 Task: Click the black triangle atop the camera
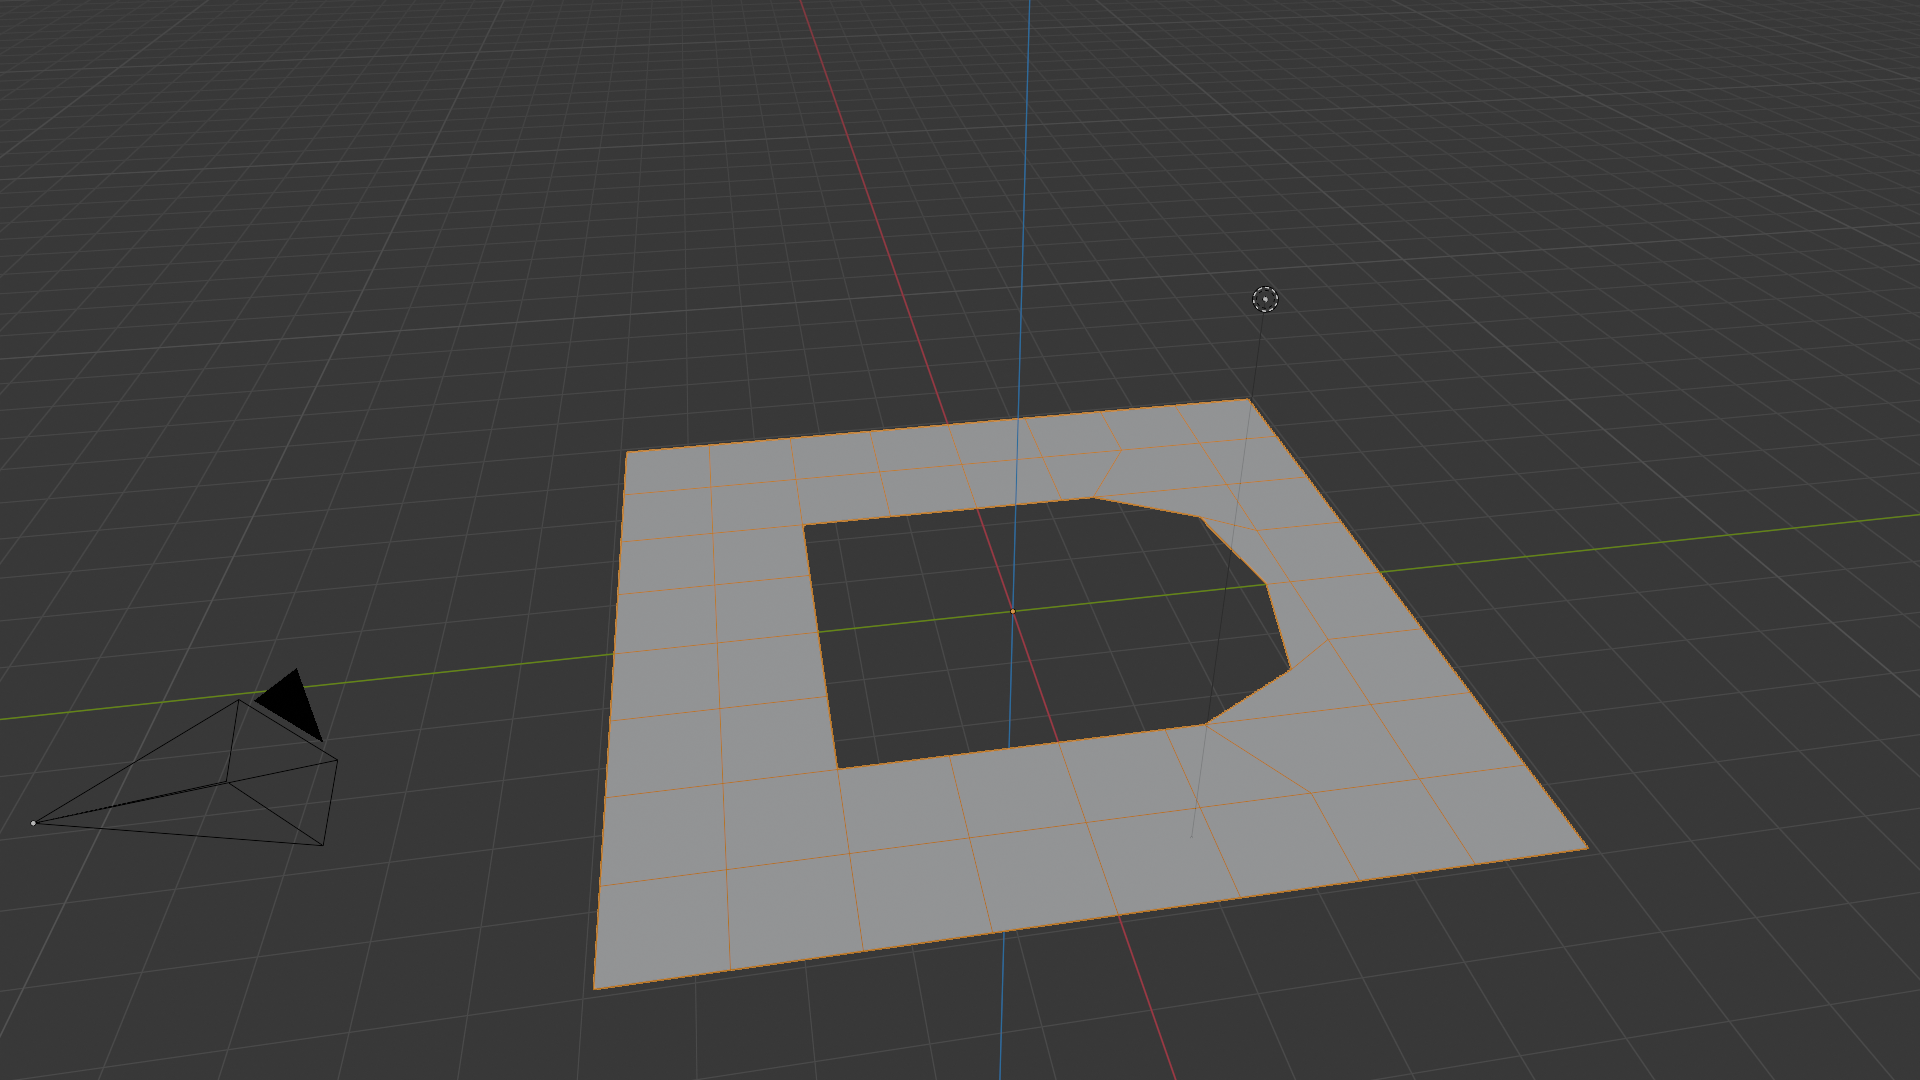[x=292, y=704]
